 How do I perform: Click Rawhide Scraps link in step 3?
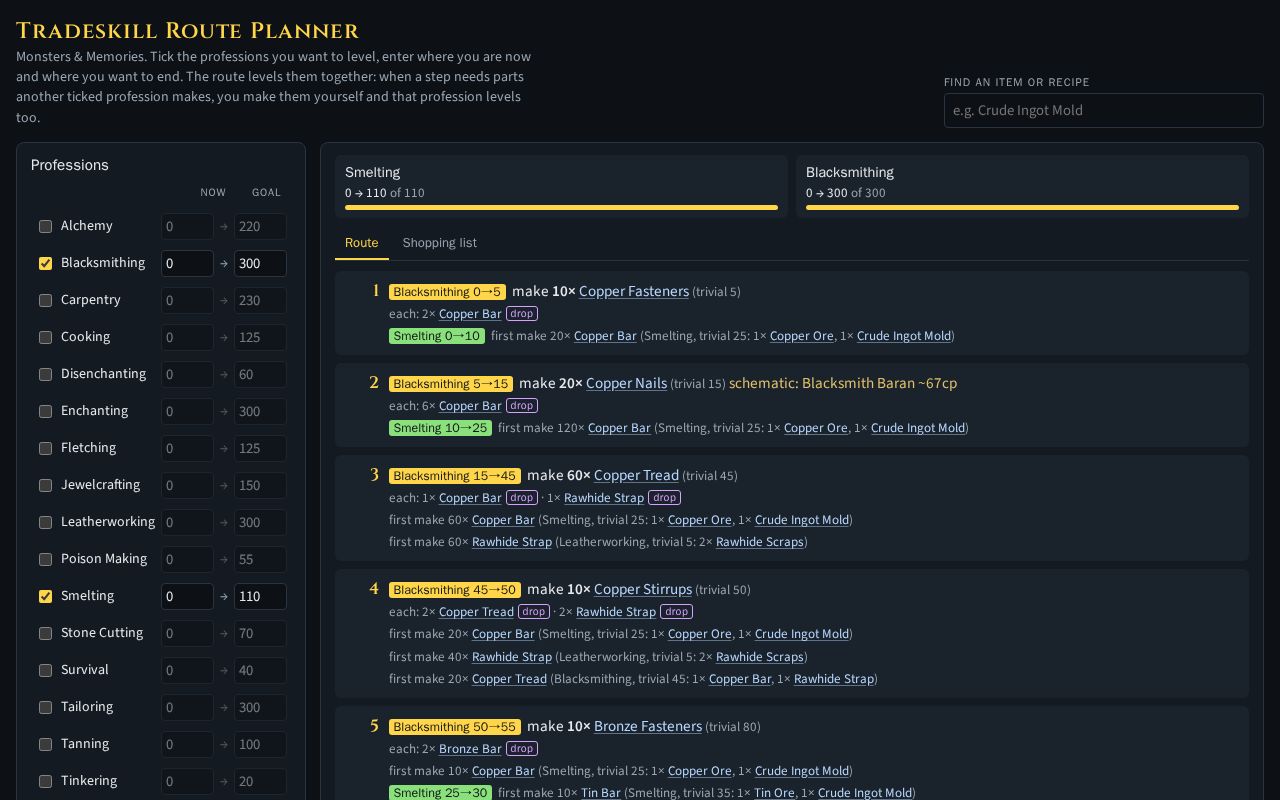760,542
